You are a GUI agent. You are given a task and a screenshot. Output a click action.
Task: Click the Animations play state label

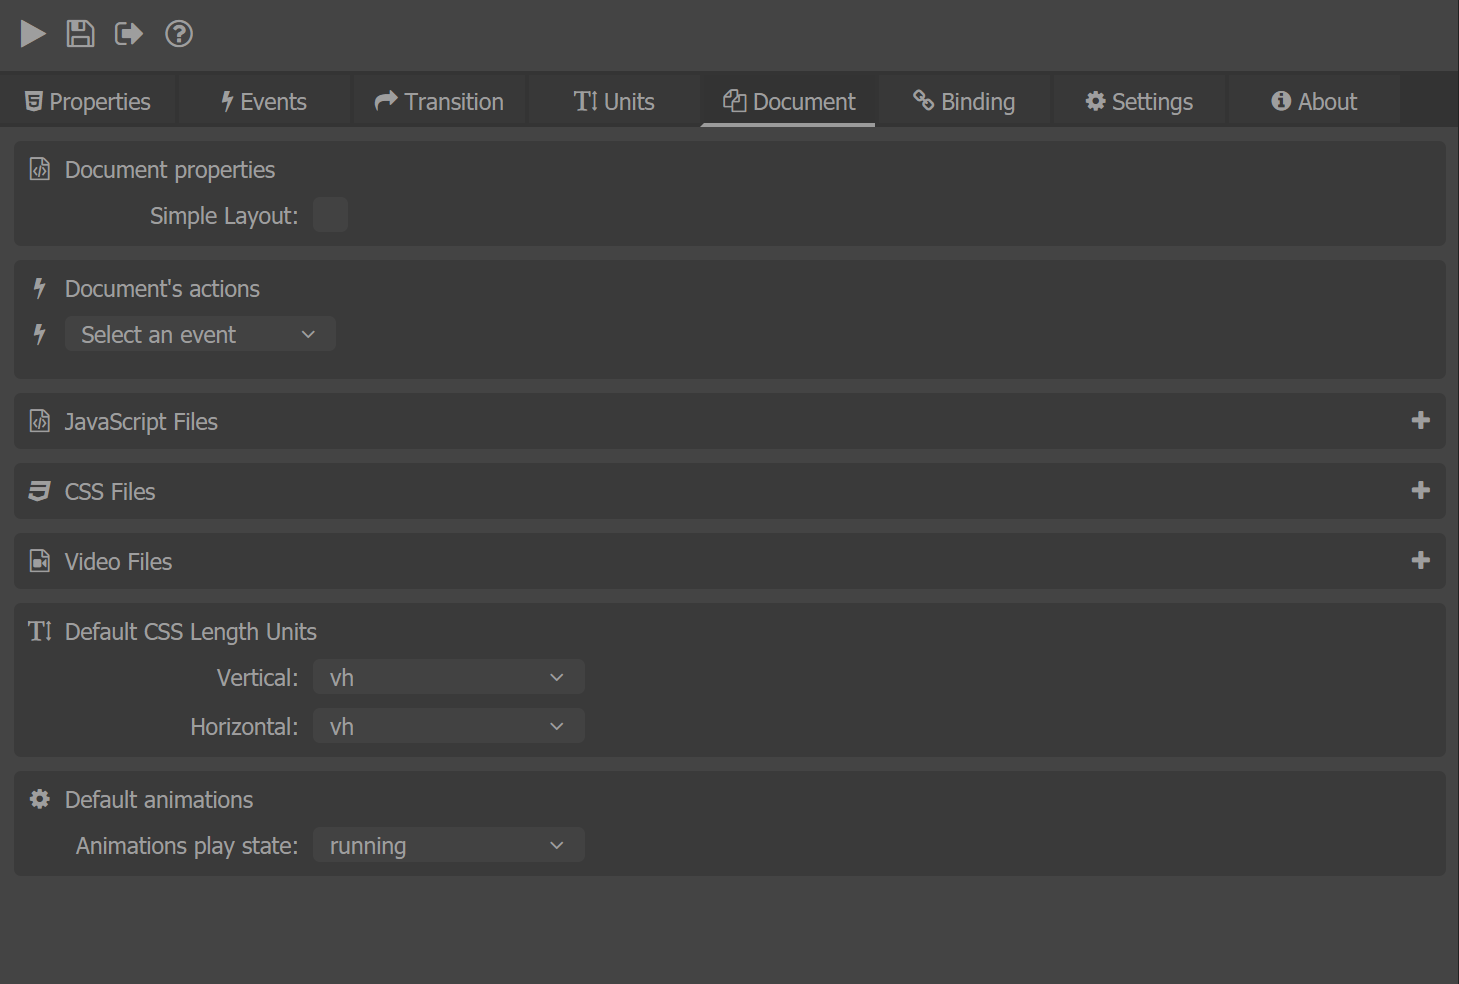pos(187,846)
